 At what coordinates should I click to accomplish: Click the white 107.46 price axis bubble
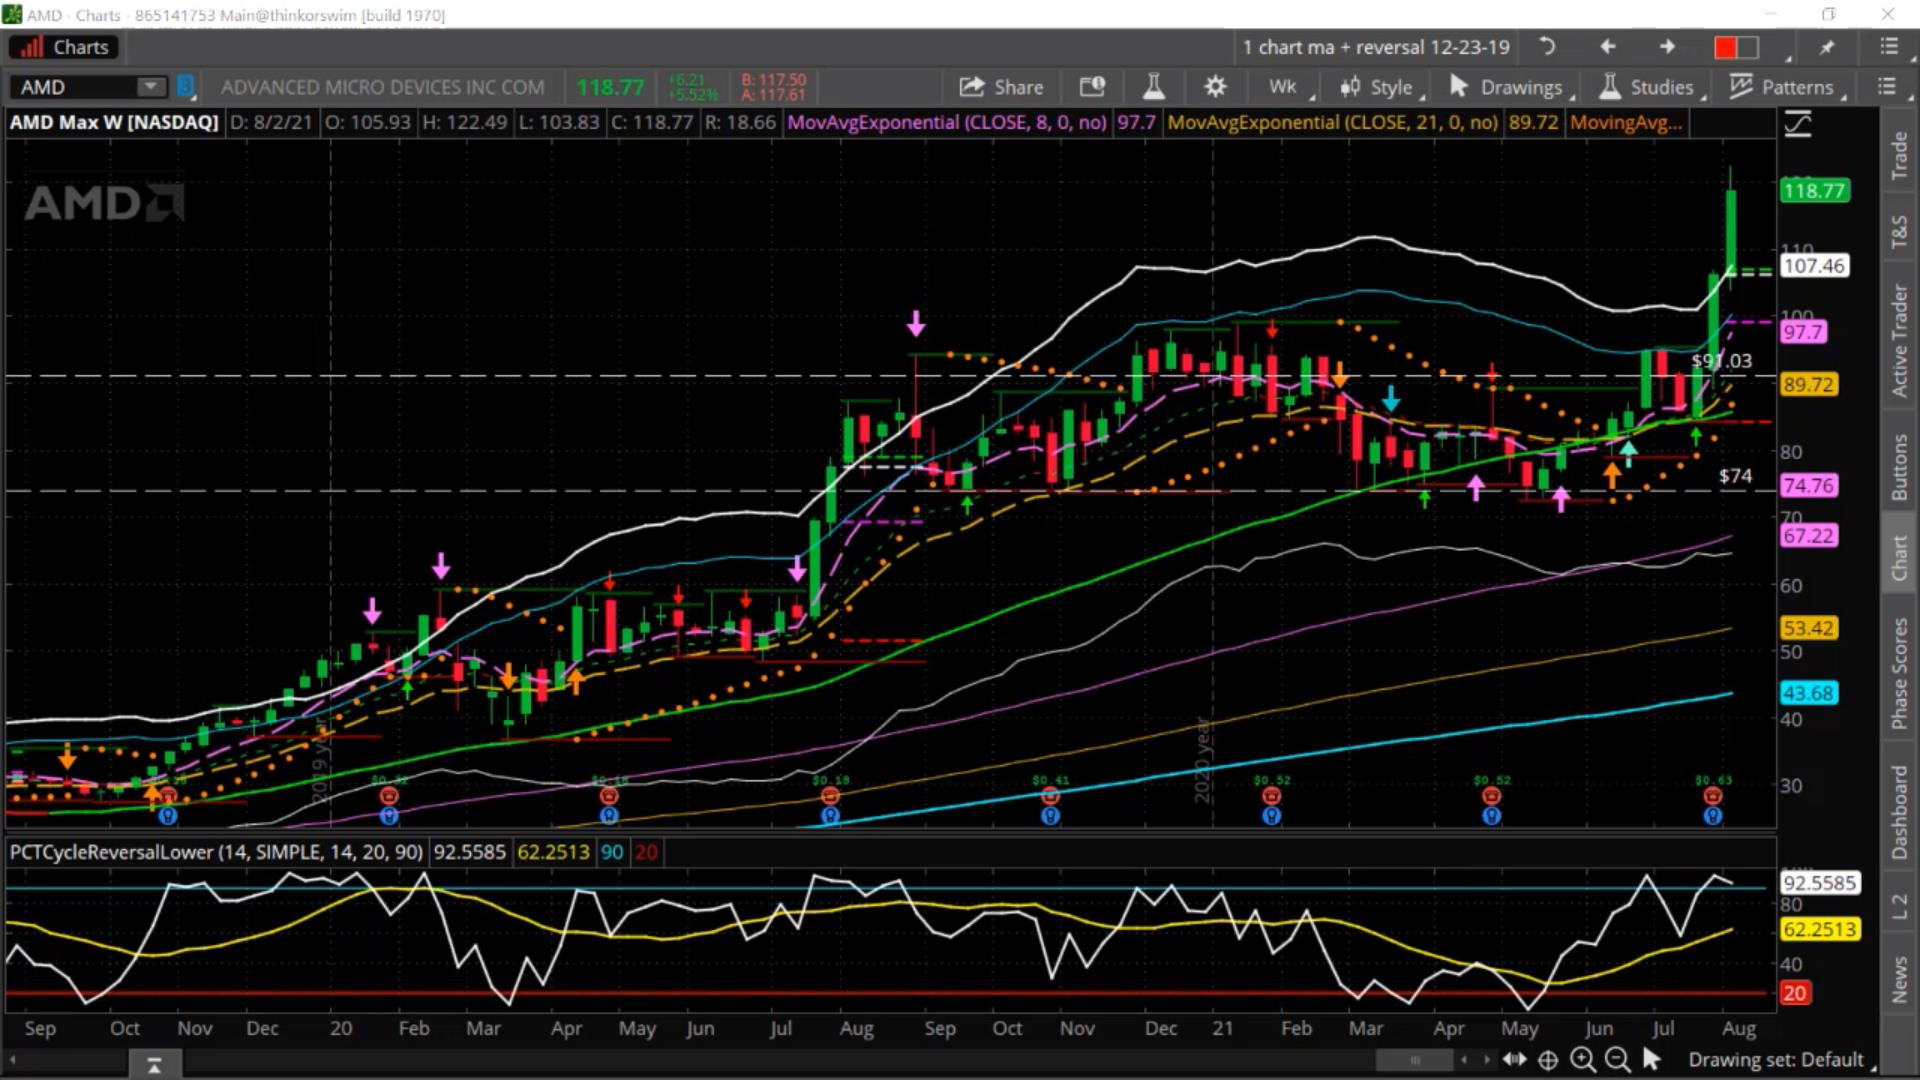click(x=1814, y=266)
